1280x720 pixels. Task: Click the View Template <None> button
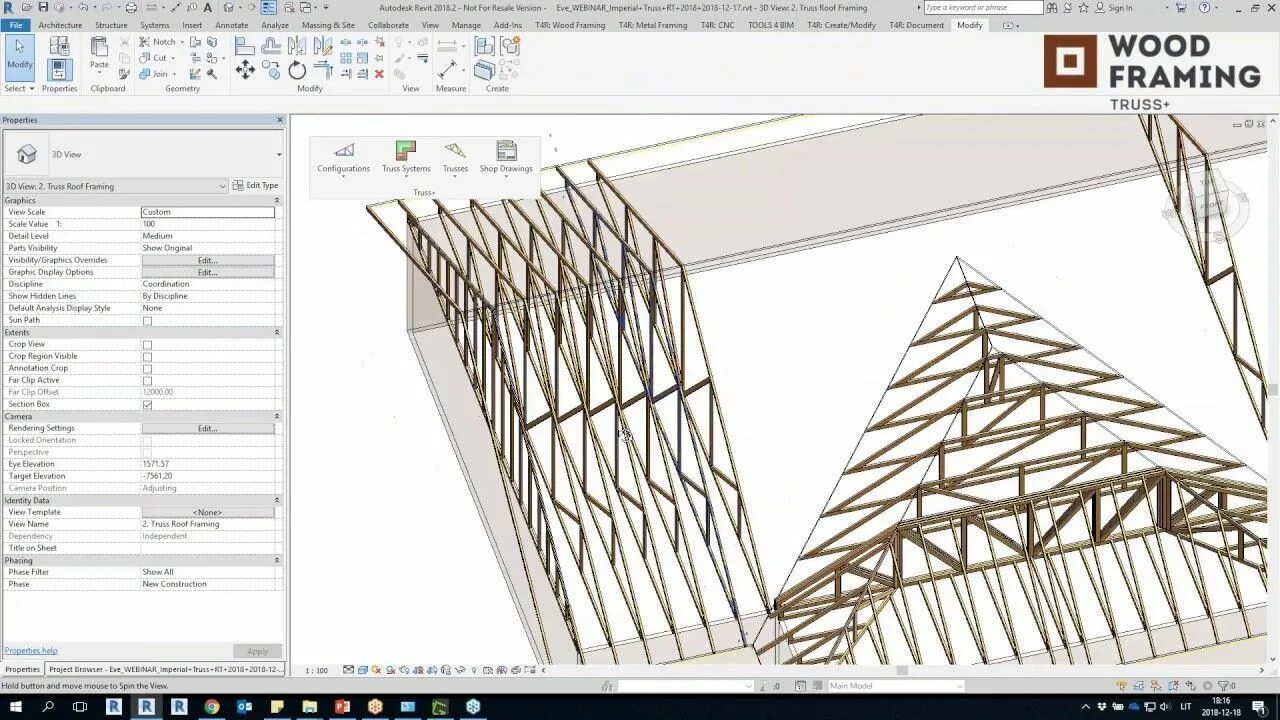click(x=208, y=512)
